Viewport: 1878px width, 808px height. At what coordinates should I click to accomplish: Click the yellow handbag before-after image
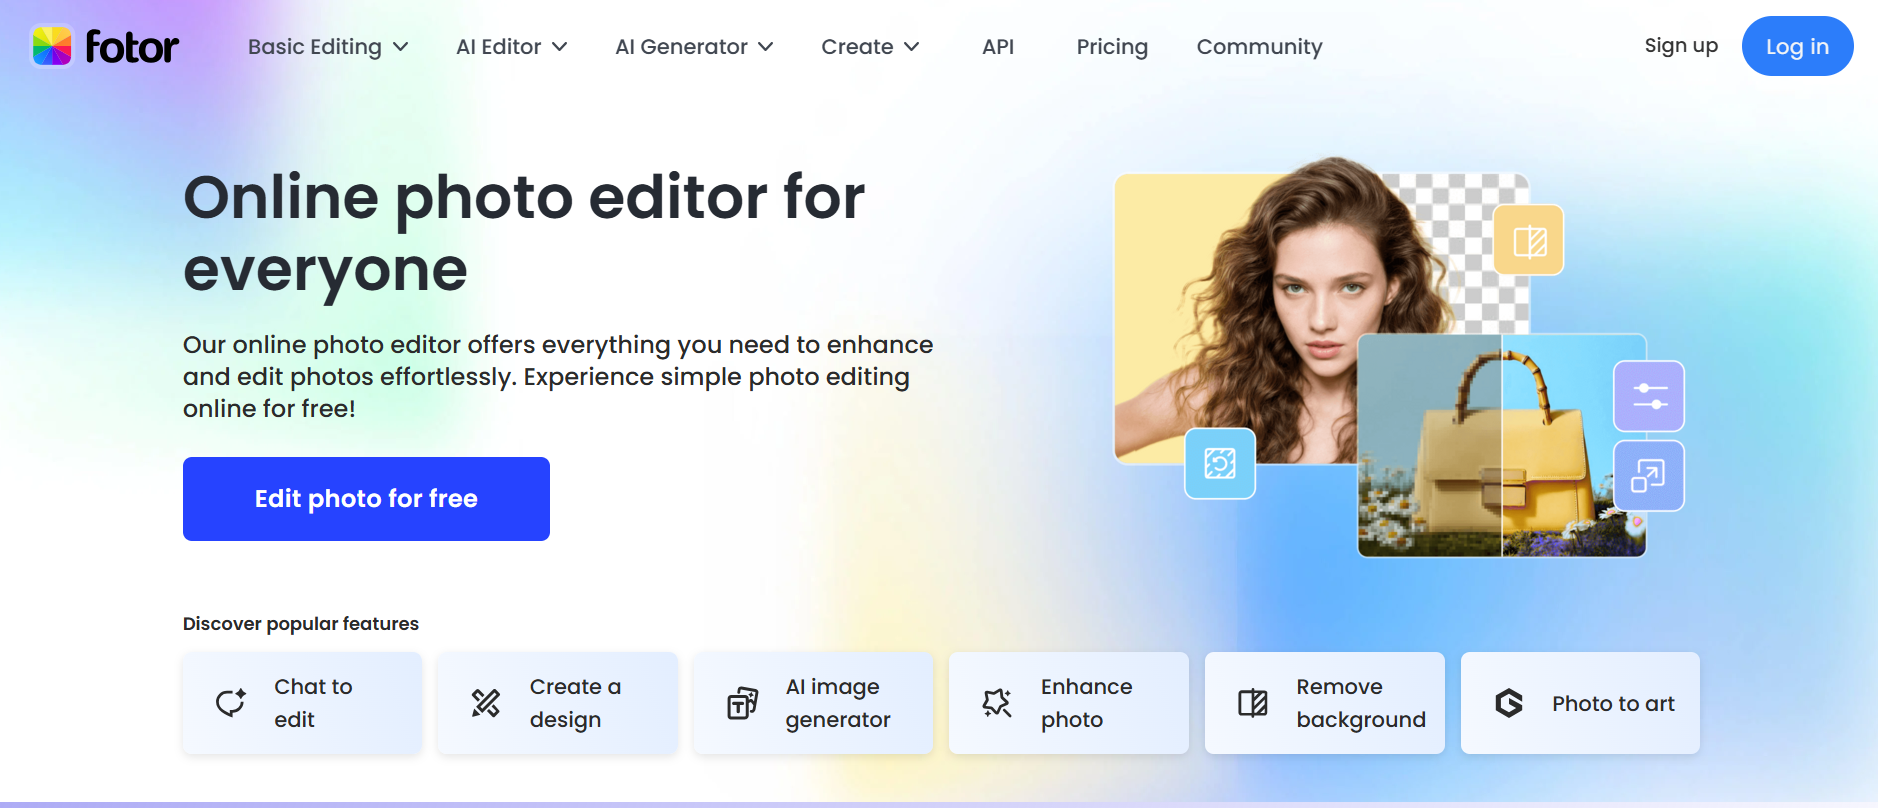pos(1502,445)
